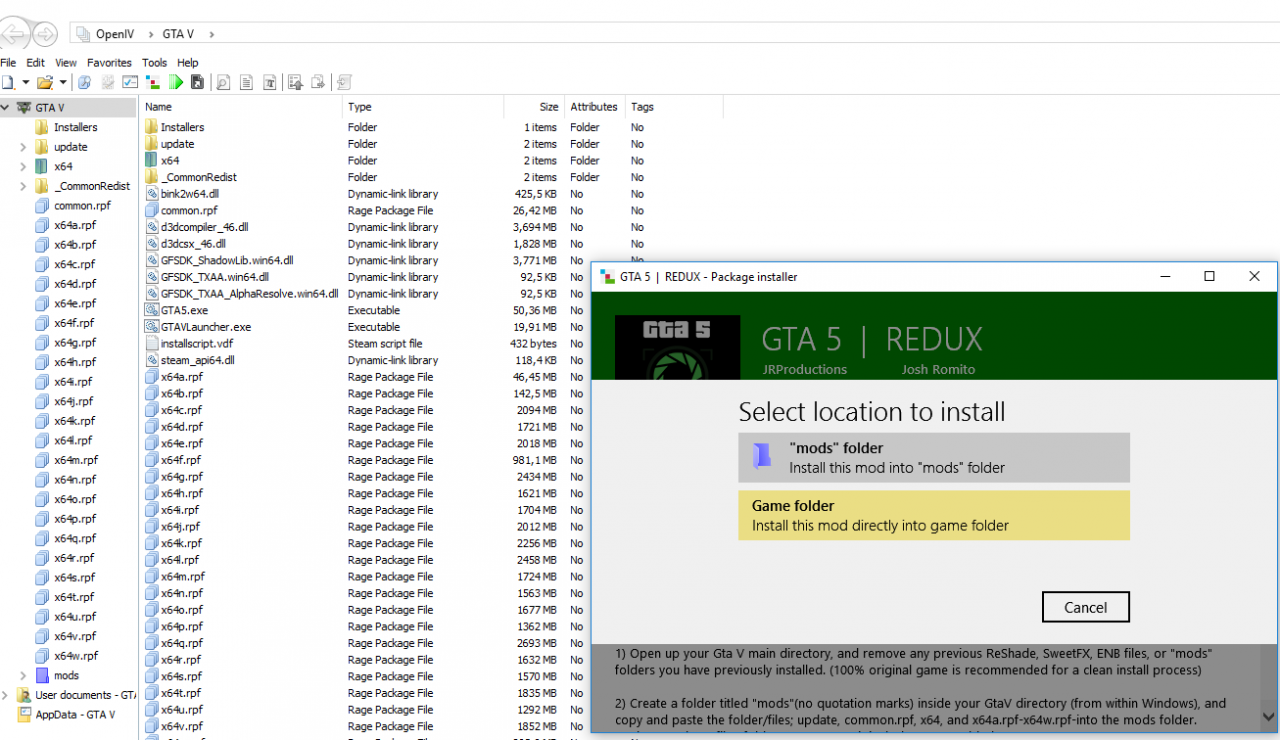Select Installers folder in the tree
Viewport: 1280px width, 740px height.
pyautogui.click(x=75, y=127)
